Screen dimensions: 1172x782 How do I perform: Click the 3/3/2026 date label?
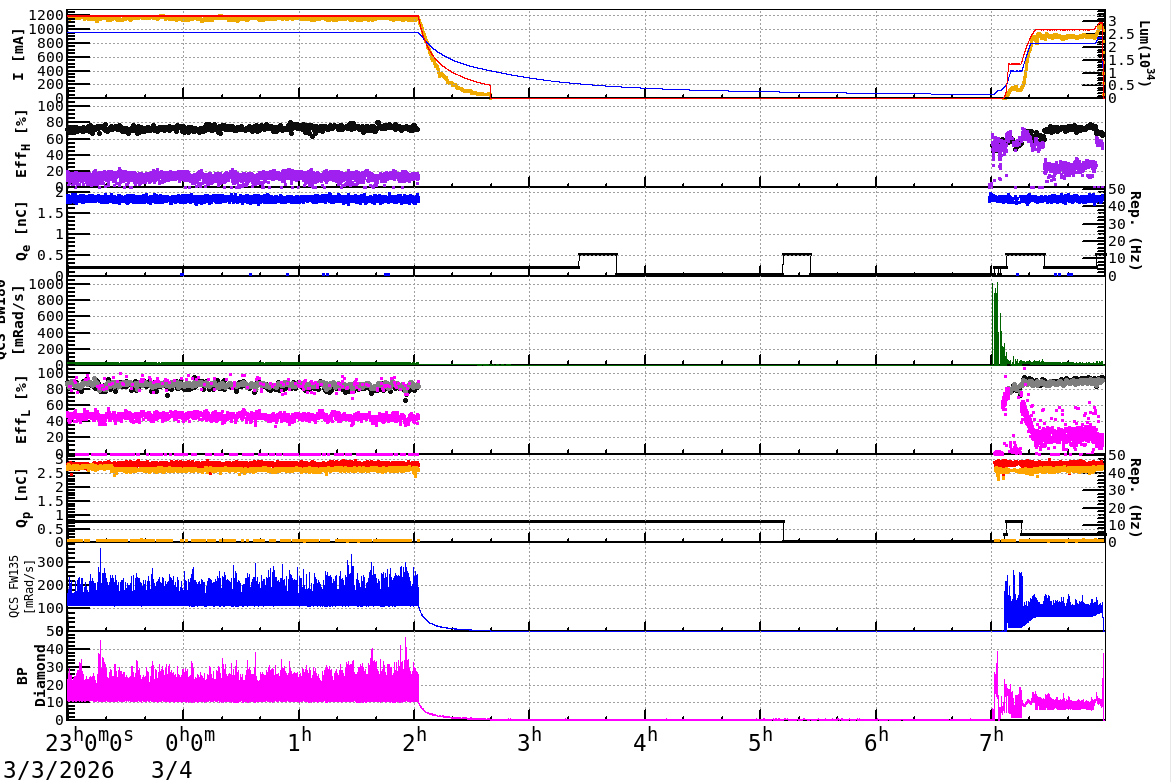coord(58,770)
